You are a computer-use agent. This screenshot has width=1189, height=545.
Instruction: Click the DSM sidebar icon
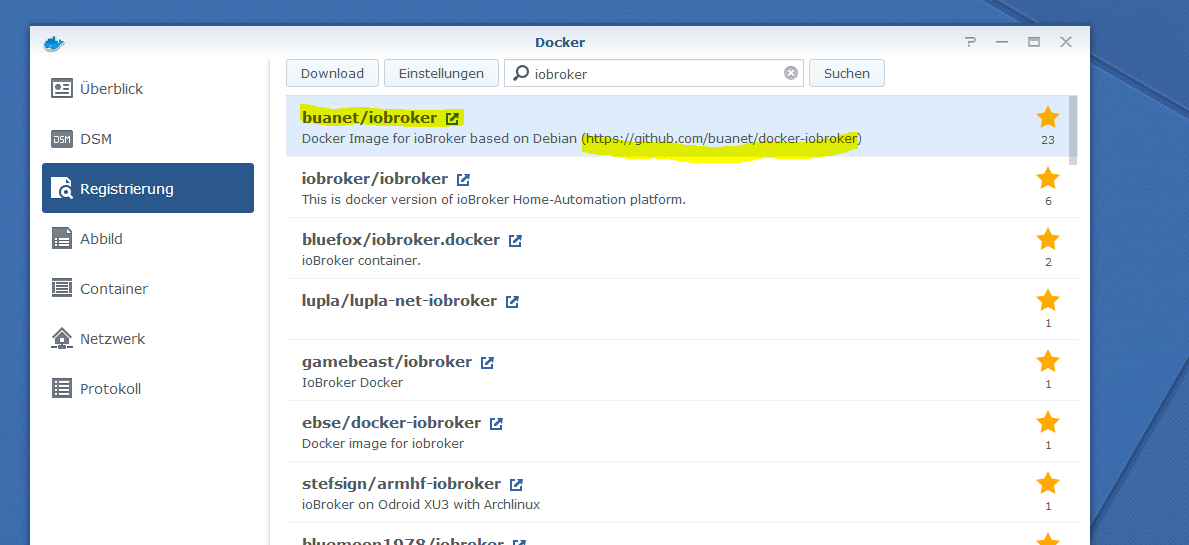pyautogui.click(x=61, y=139)
